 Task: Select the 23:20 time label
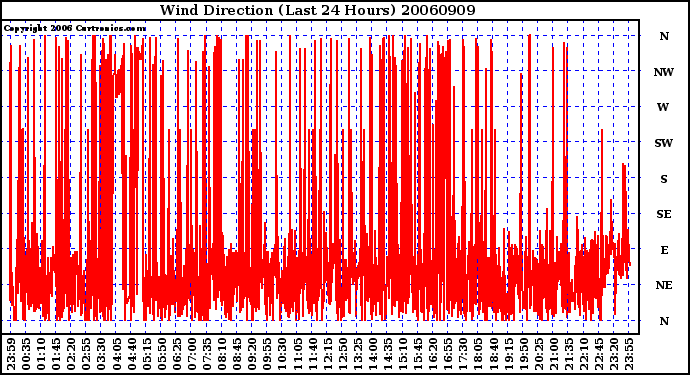click(x=614, y=354)
